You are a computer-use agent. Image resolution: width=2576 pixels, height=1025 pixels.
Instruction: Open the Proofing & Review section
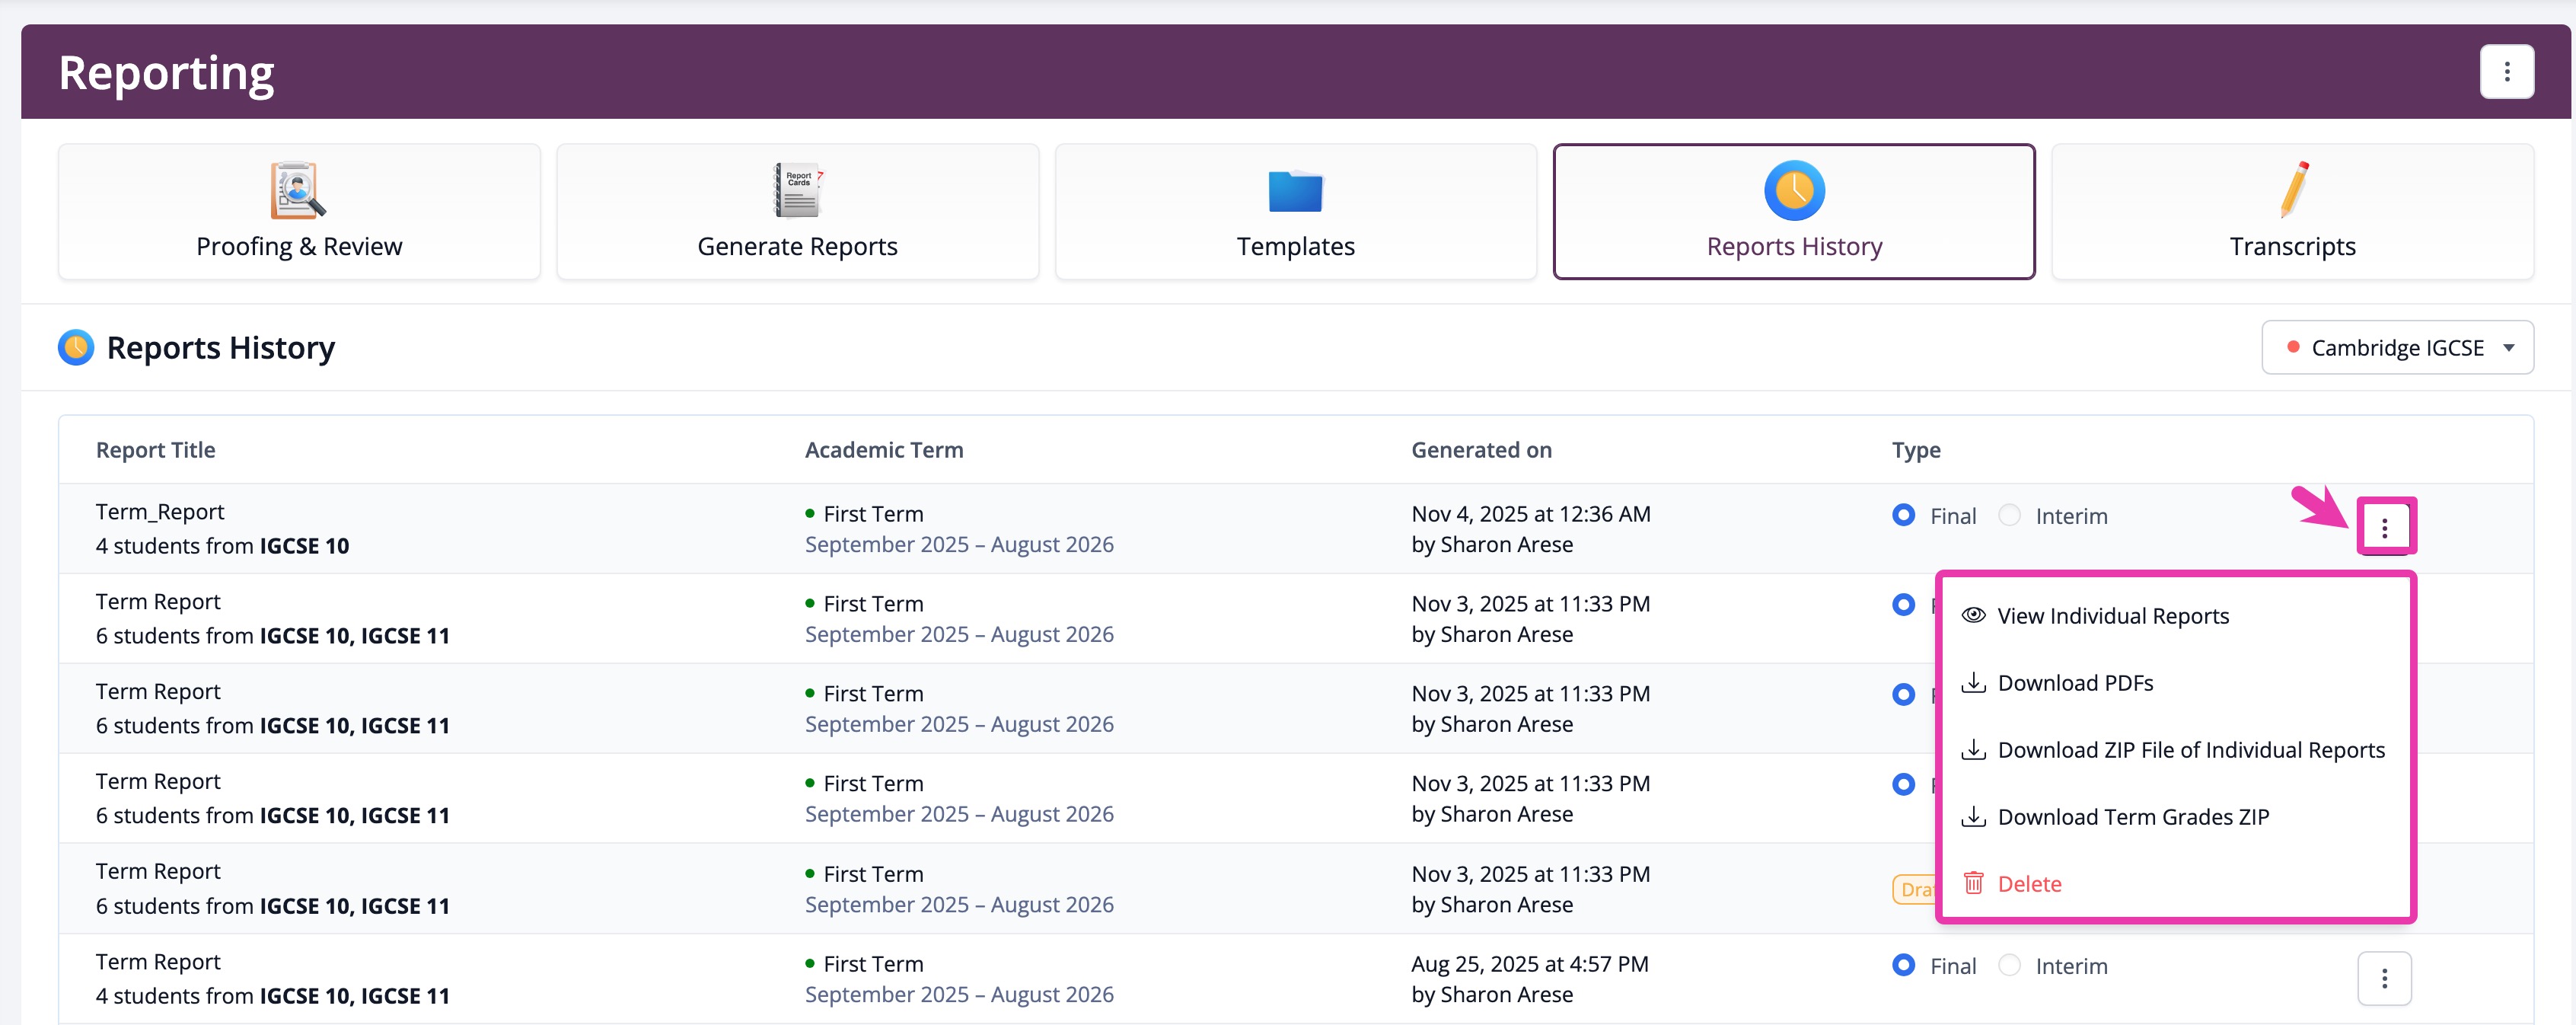pos(299,212)
